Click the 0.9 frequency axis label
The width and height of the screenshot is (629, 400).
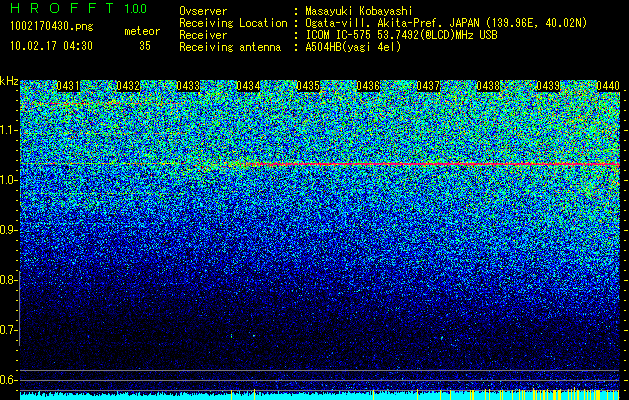click(x=8, y=230)
